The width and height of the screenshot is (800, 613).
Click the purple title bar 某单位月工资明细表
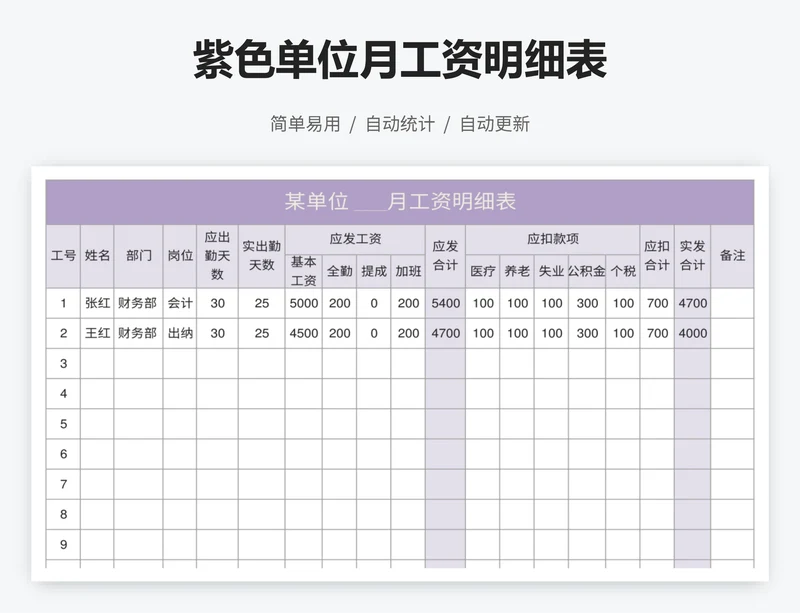[x=399, y=202]
